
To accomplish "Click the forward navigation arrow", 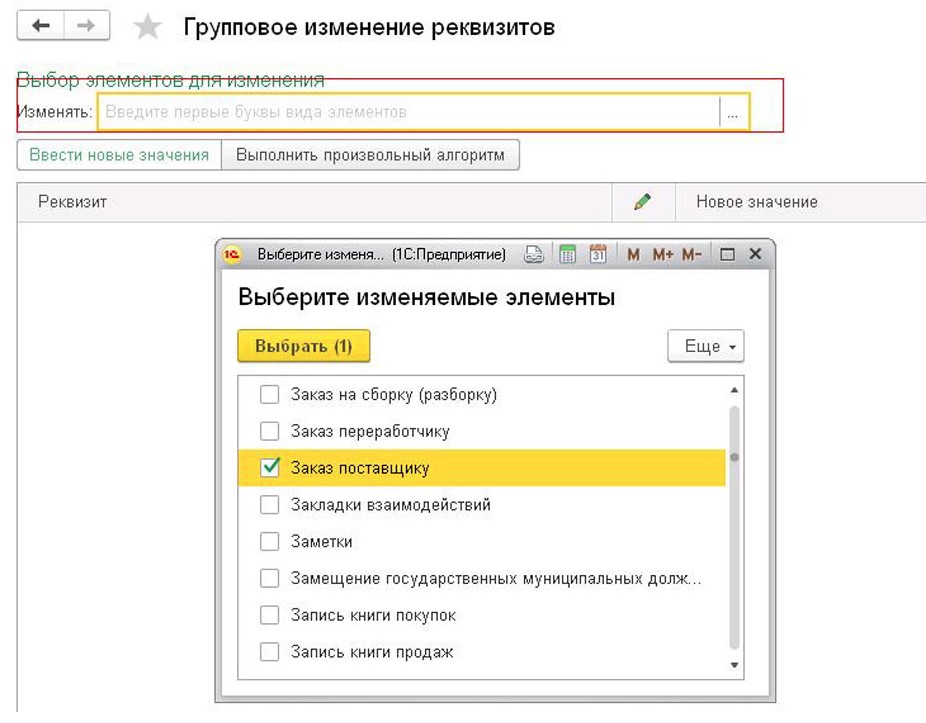I will coord(87,26).
